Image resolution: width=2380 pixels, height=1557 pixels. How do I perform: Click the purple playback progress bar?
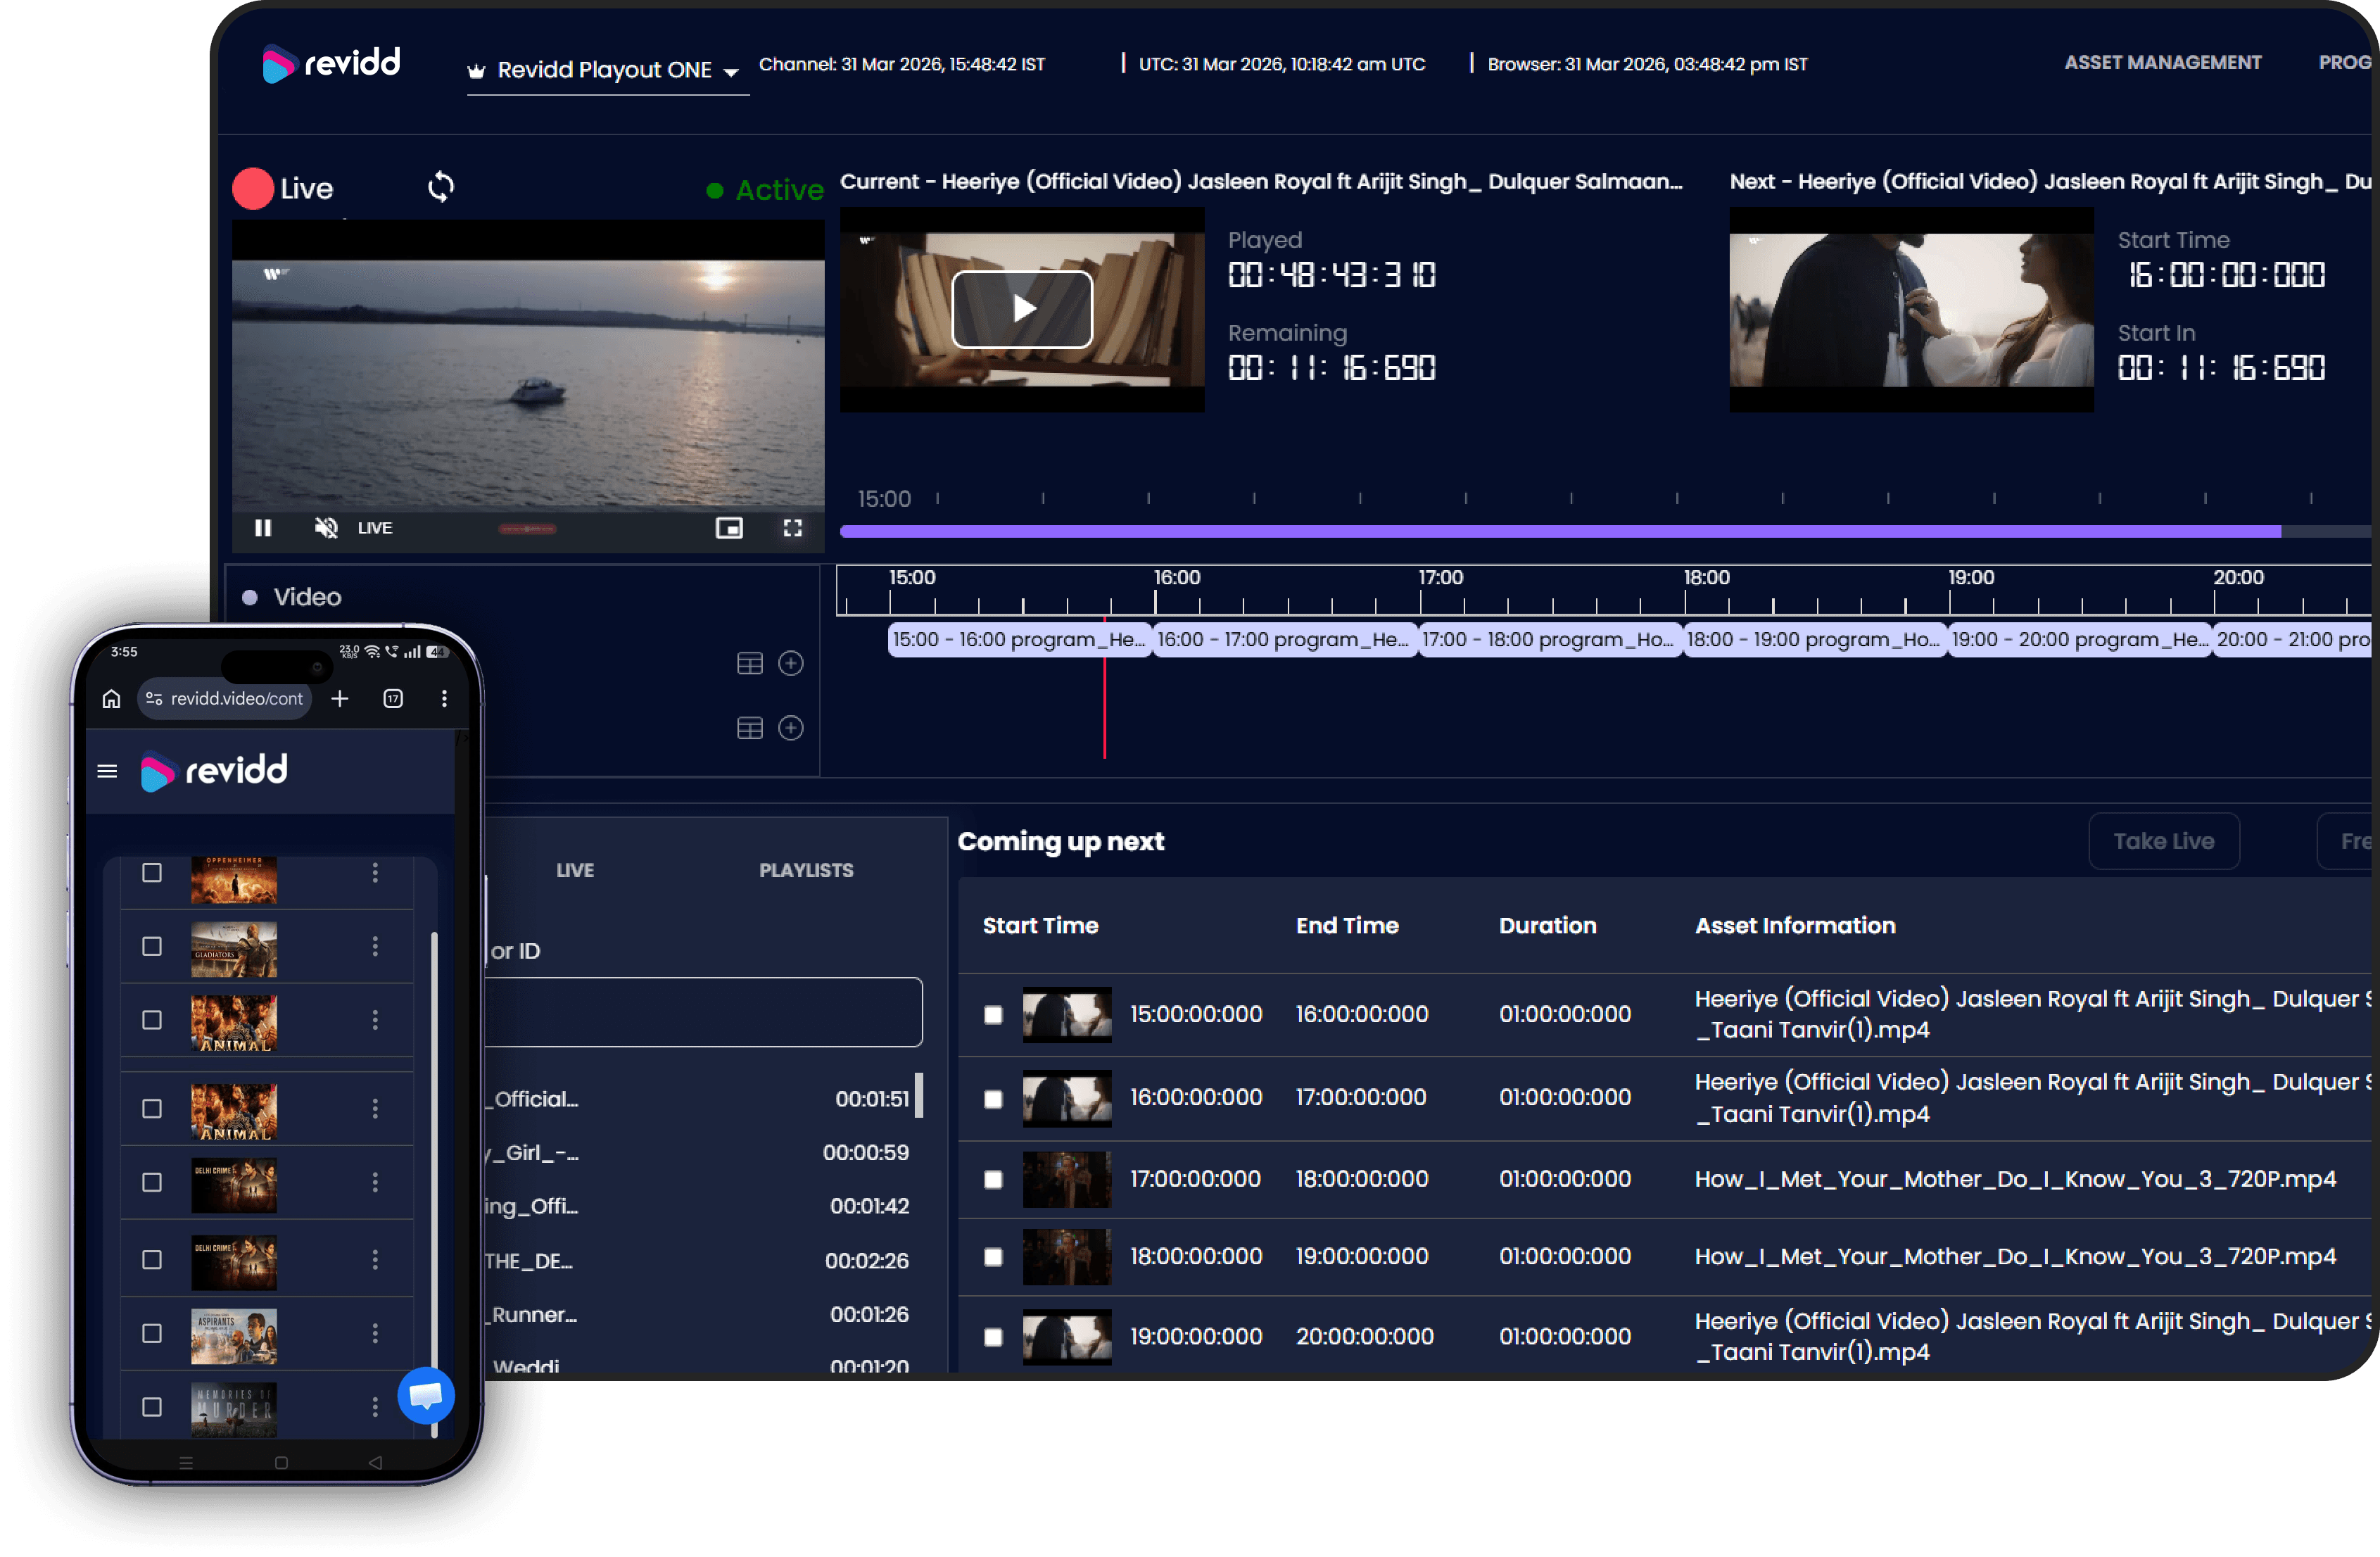click(1560, 532)
